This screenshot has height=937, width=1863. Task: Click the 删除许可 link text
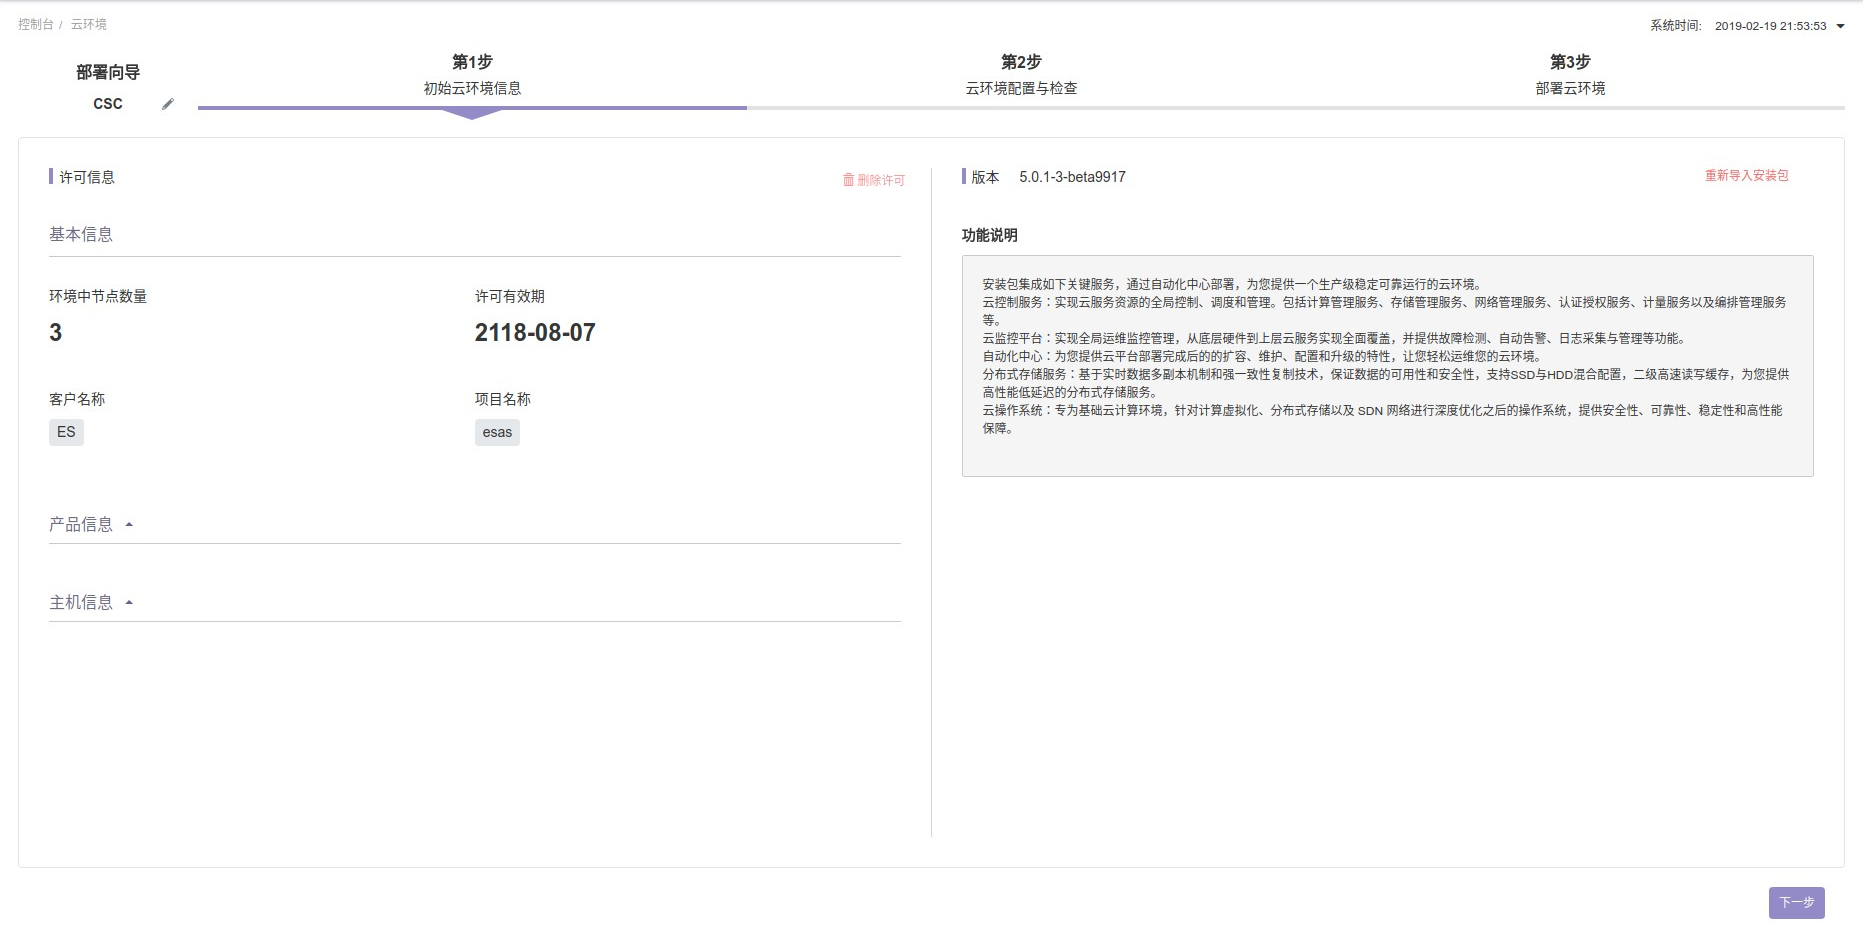tap(881, 180)
